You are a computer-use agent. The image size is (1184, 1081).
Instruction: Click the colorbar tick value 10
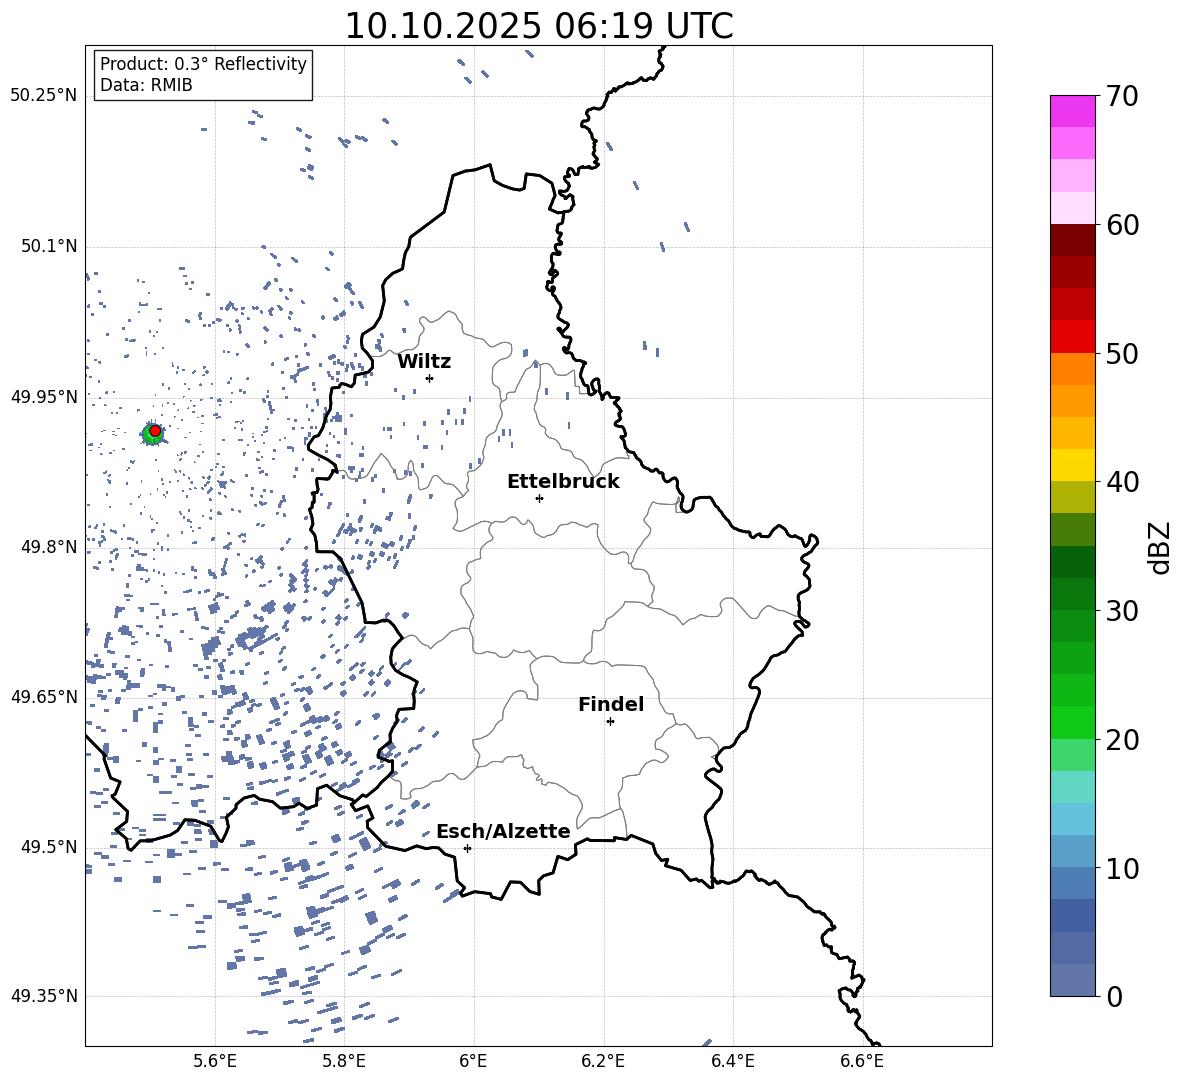tap(1122, 868)
